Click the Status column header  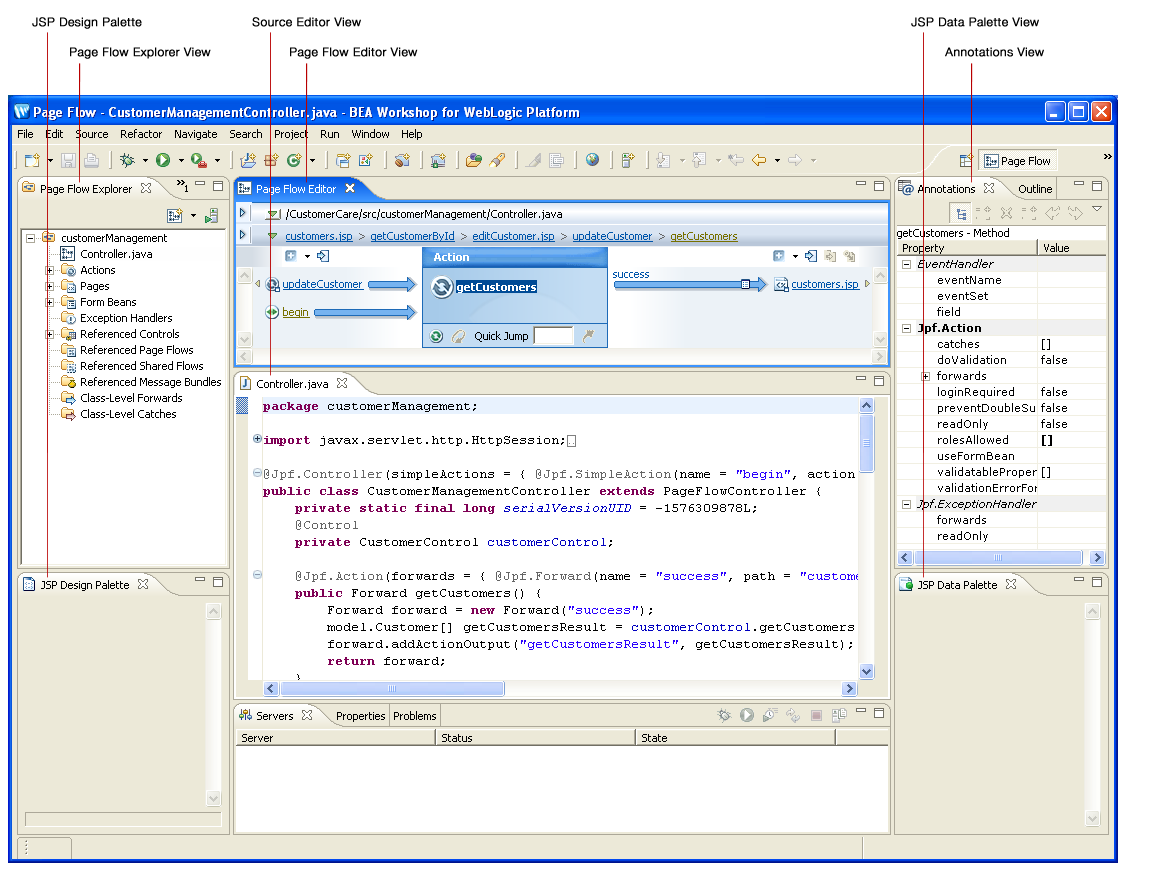535,737
